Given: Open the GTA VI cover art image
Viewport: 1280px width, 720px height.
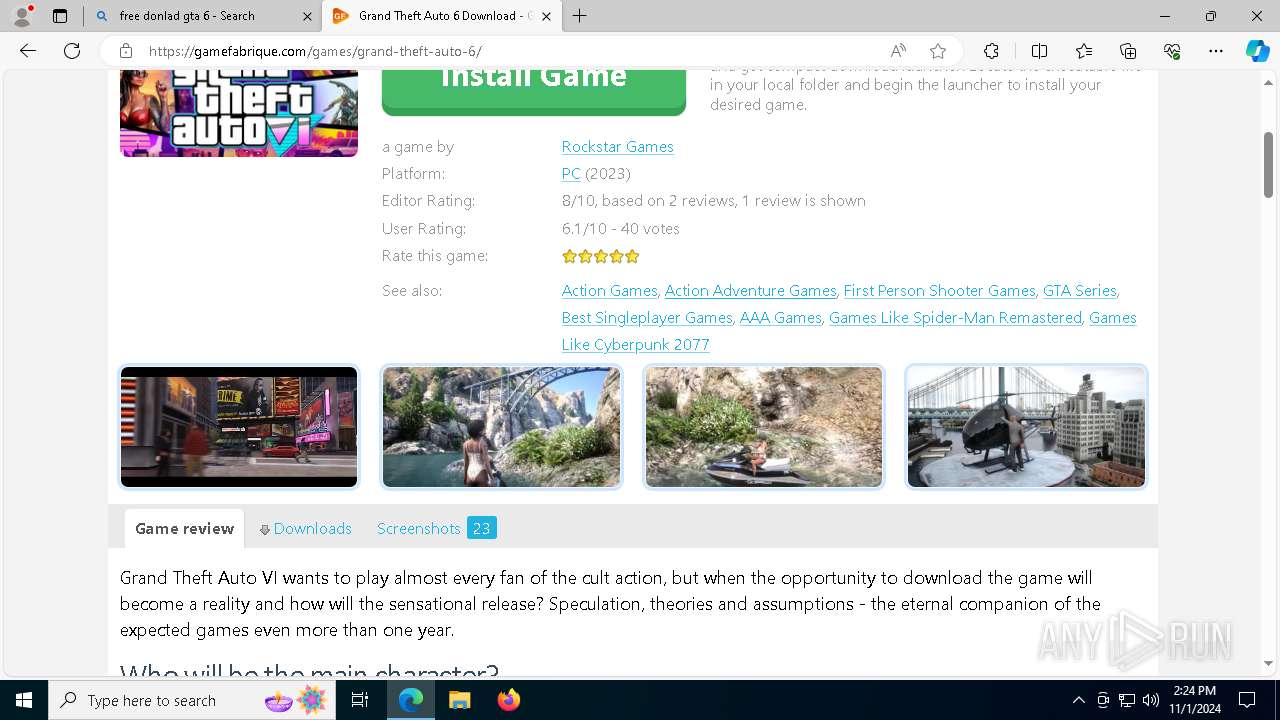Looking at the screenshot, I should 239,113.
